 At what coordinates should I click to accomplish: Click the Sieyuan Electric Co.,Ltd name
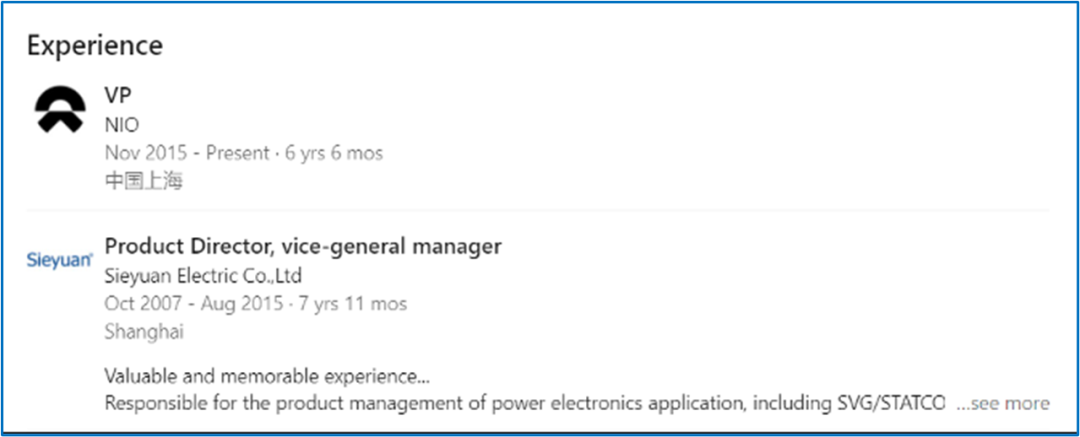point(203,275)
